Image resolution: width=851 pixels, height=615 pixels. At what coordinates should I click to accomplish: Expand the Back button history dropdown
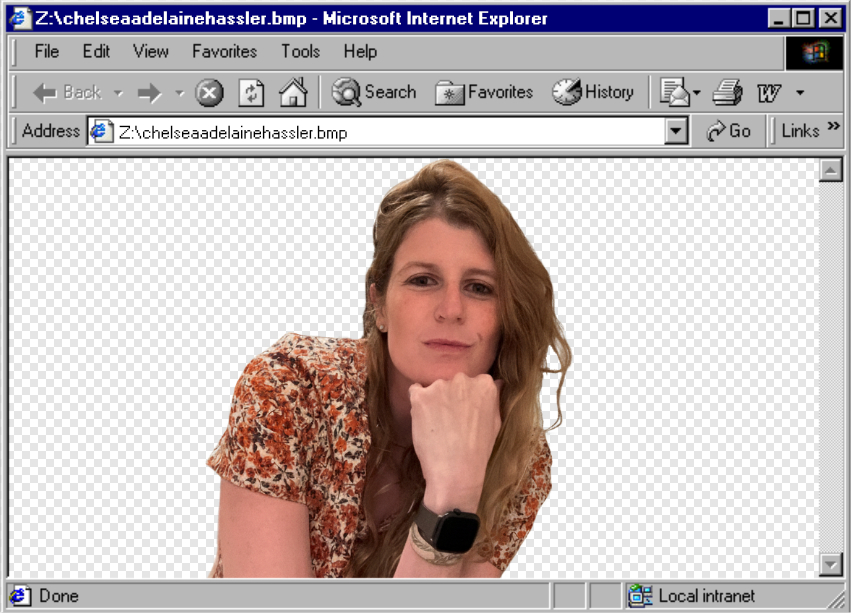118,93
